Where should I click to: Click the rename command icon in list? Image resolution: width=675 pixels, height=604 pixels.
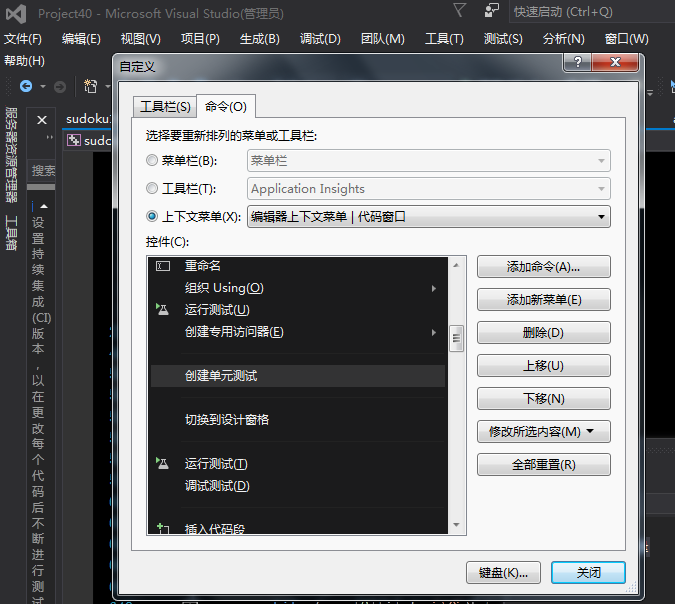coord(163,266)
